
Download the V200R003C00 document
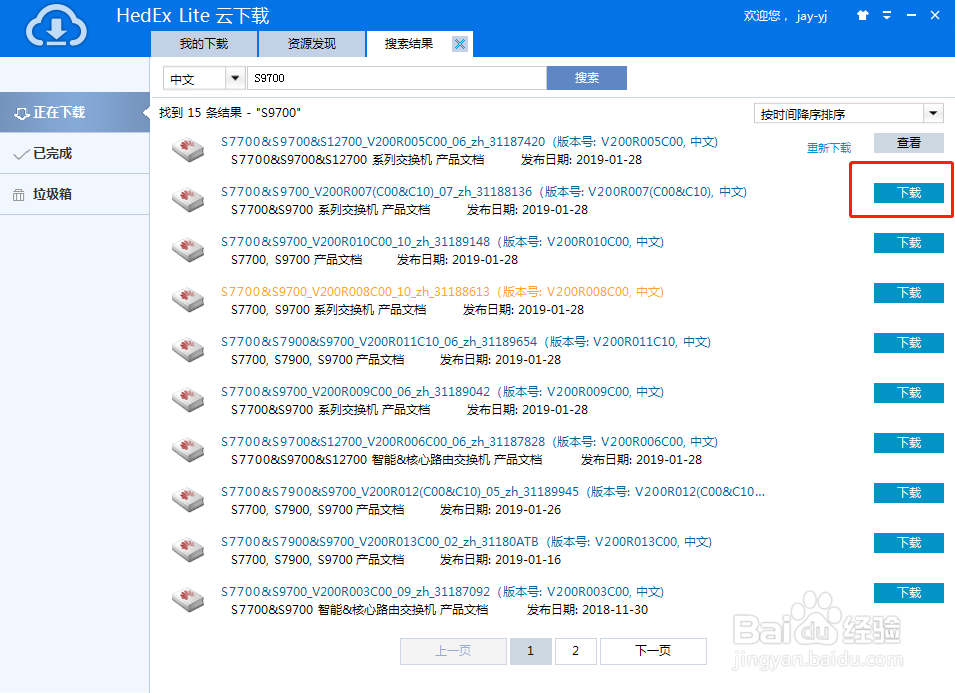click(909, 592)
